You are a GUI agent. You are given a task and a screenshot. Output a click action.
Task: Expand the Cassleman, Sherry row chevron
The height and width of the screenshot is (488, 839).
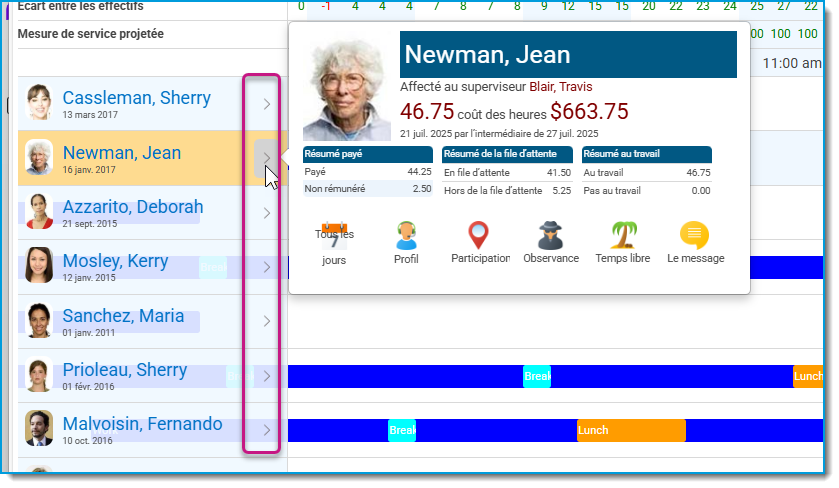[x=266, y=104]
